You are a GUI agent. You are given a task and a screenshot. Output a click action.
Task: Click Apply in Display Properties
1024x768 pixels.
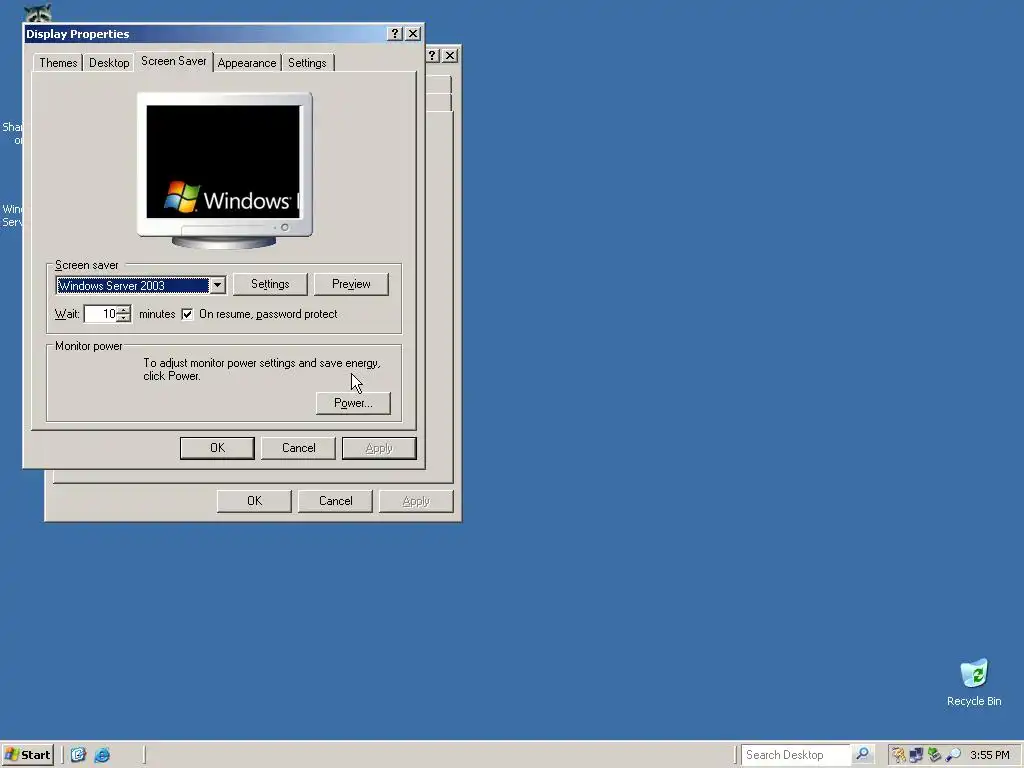tap(379, 448)
